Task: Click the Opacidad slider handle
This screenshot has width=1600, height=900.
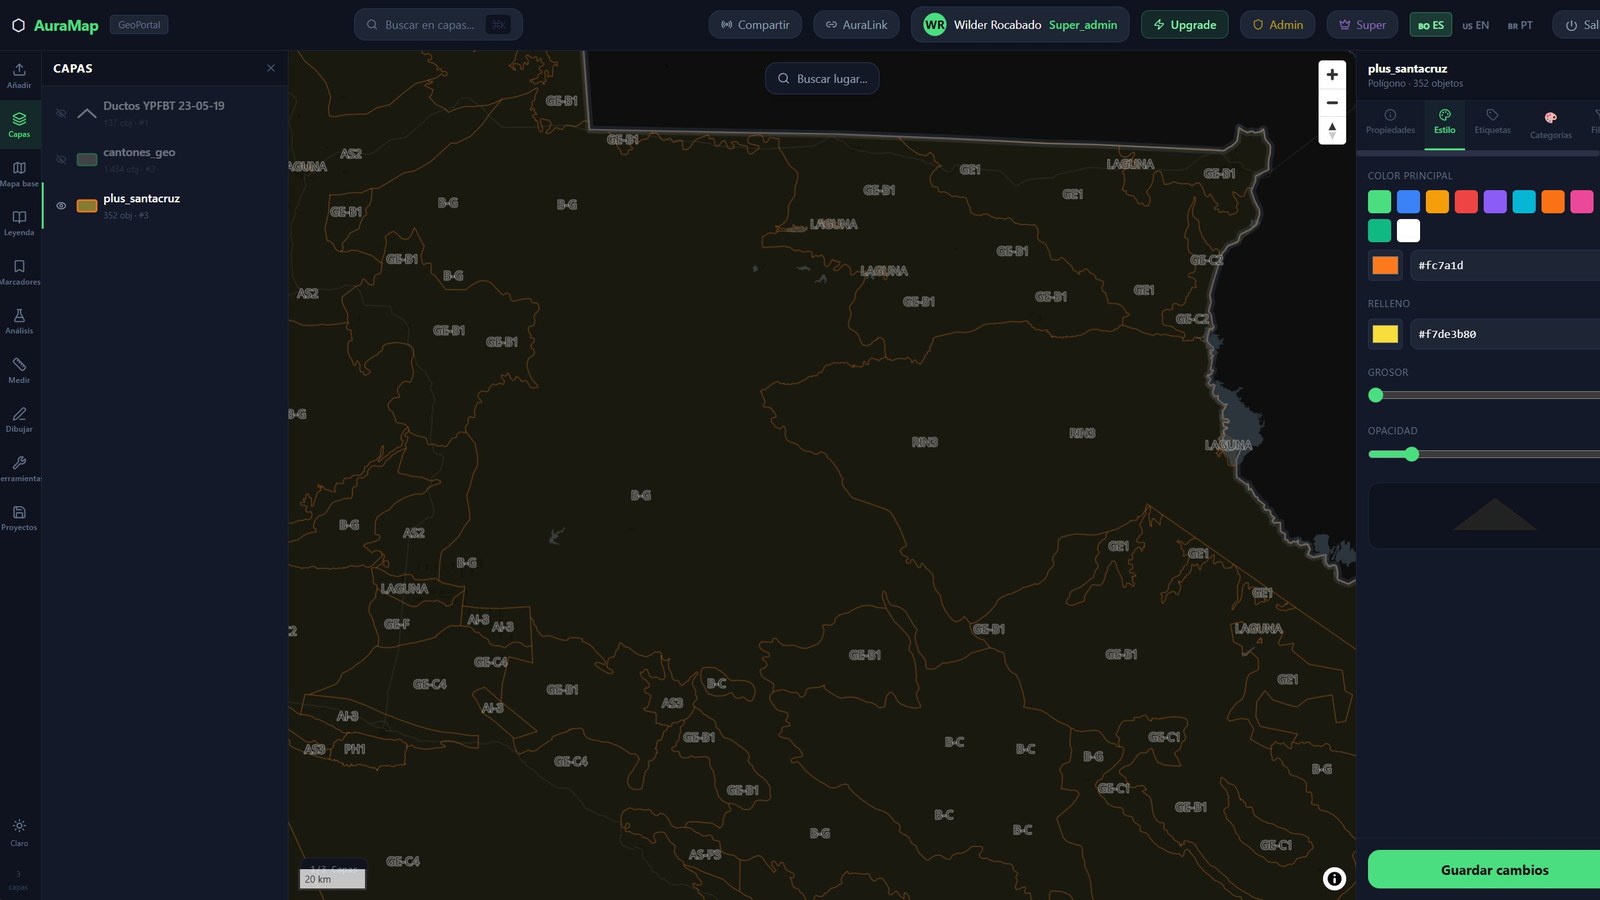Action: click(1412, 454)
